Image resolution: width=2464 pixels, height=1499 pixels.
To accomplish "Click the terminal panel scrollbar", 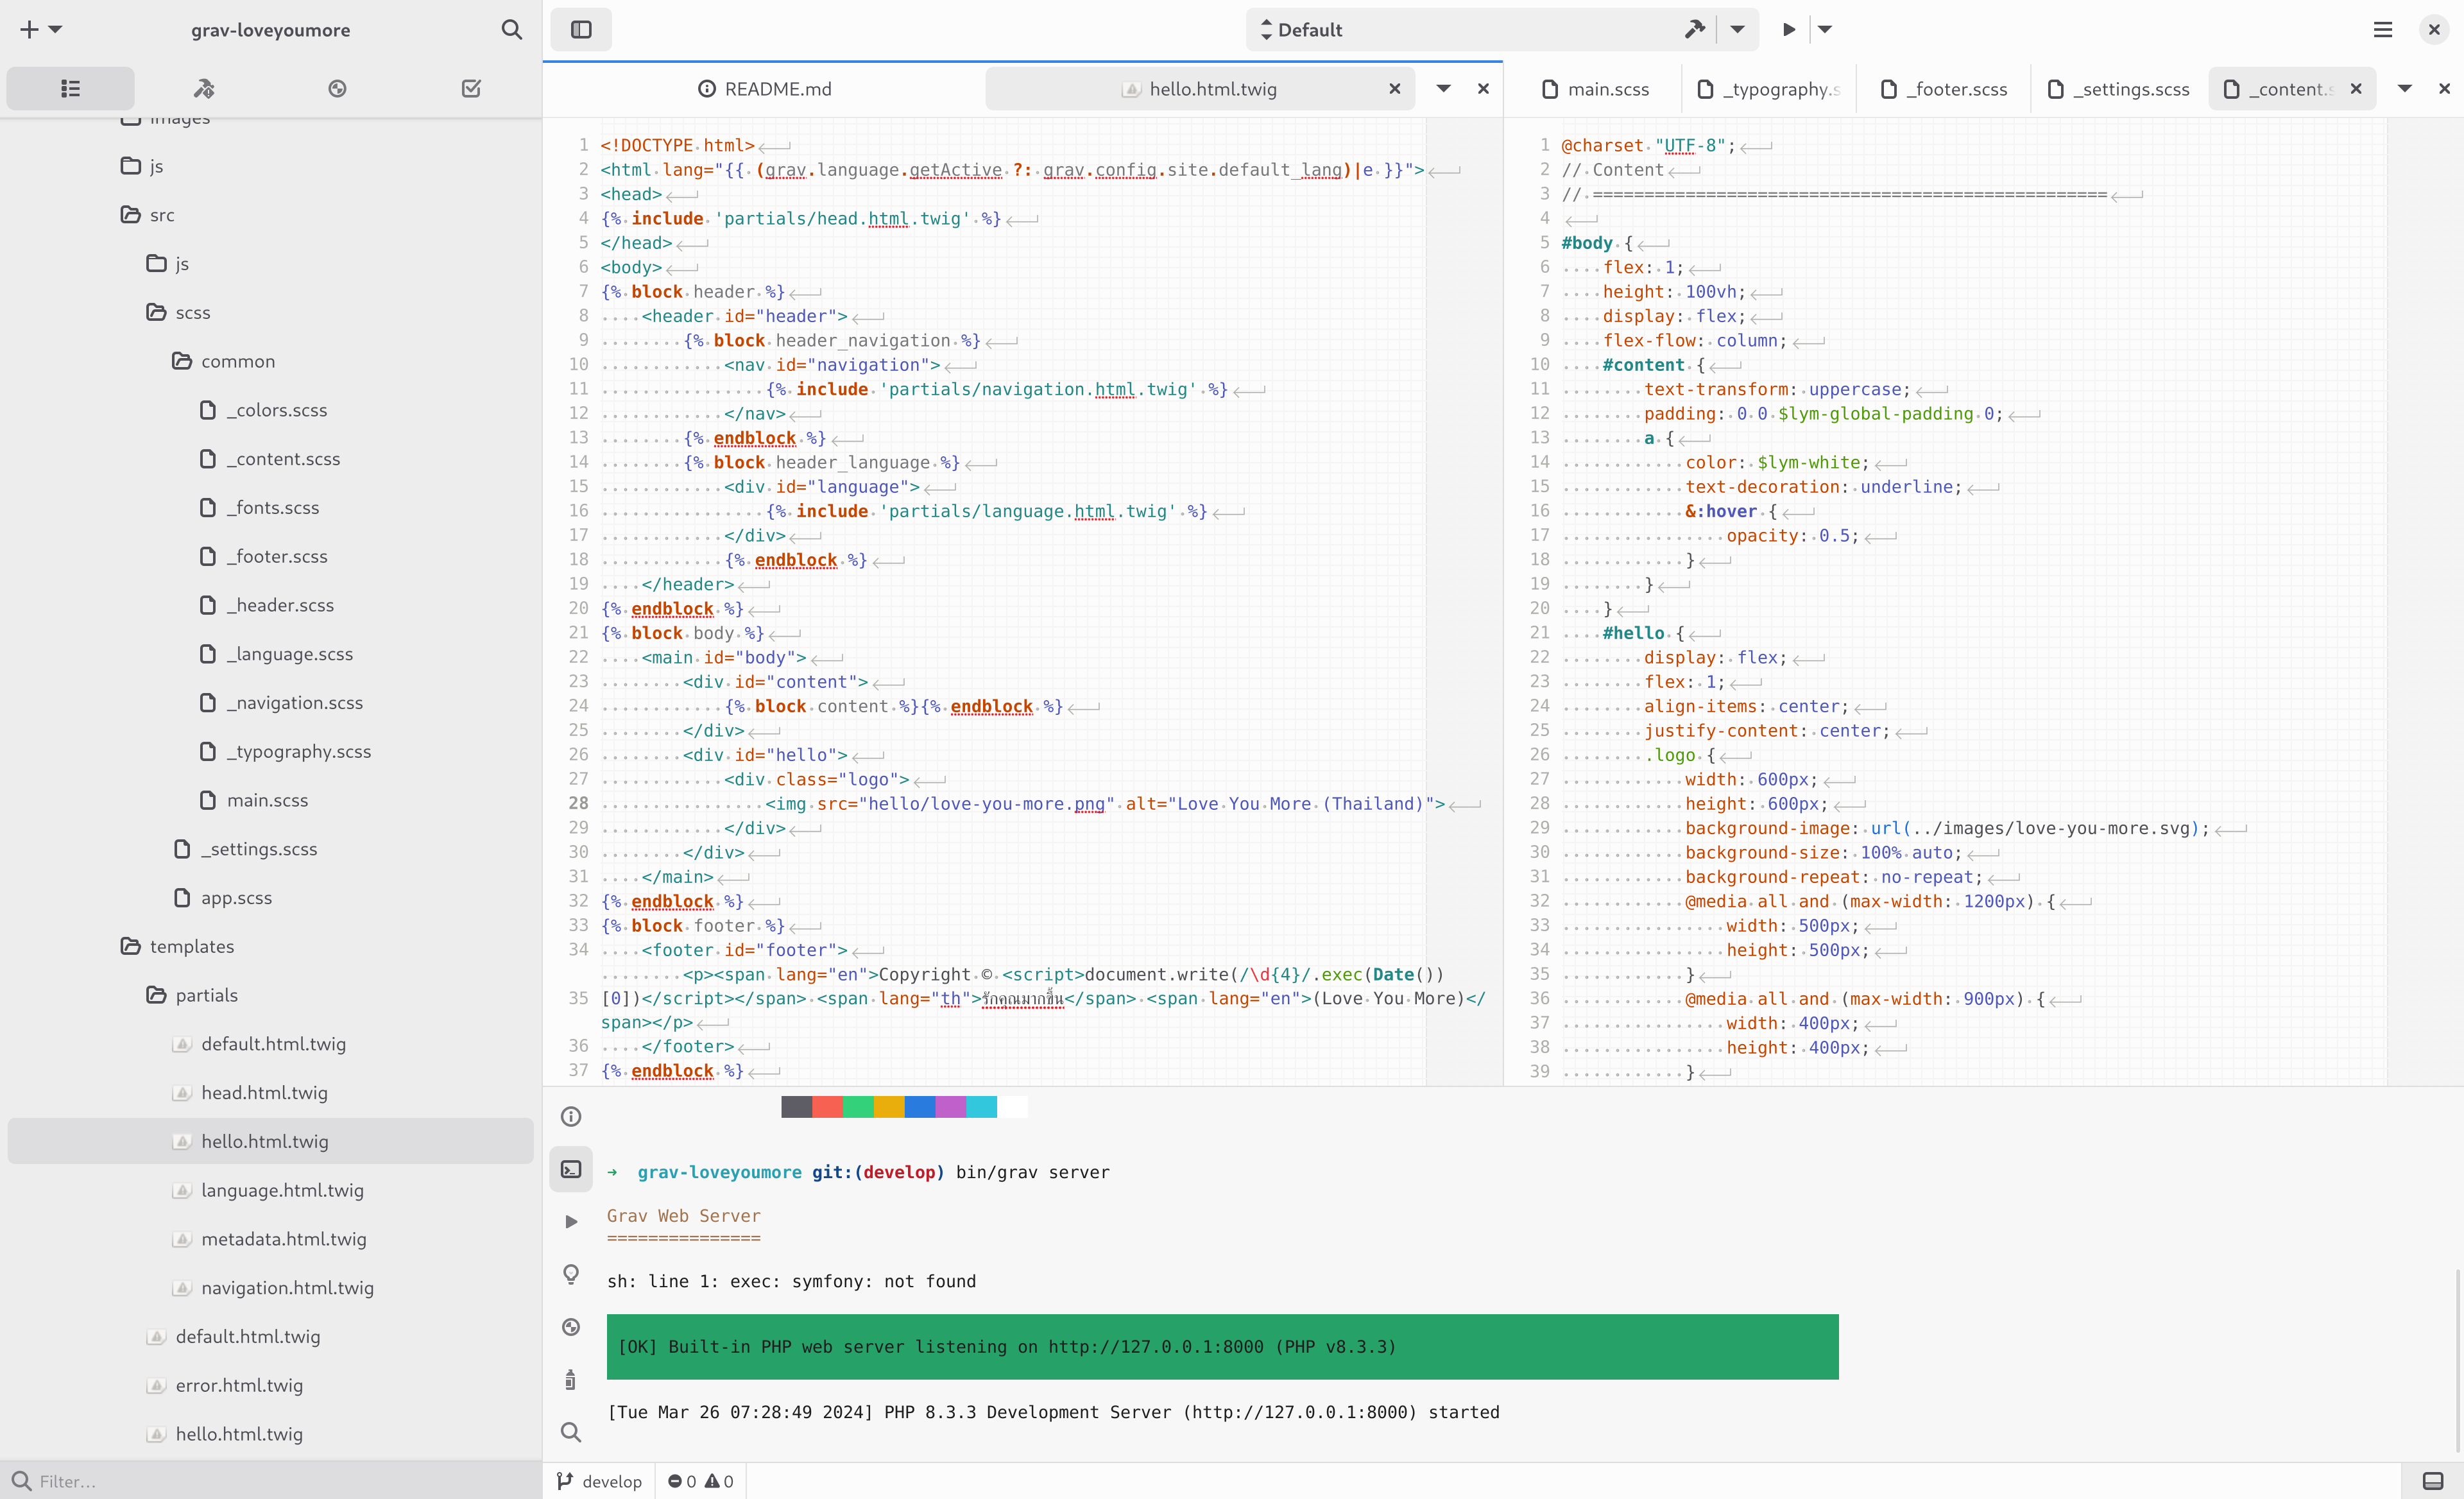I will point(2458,1360).
